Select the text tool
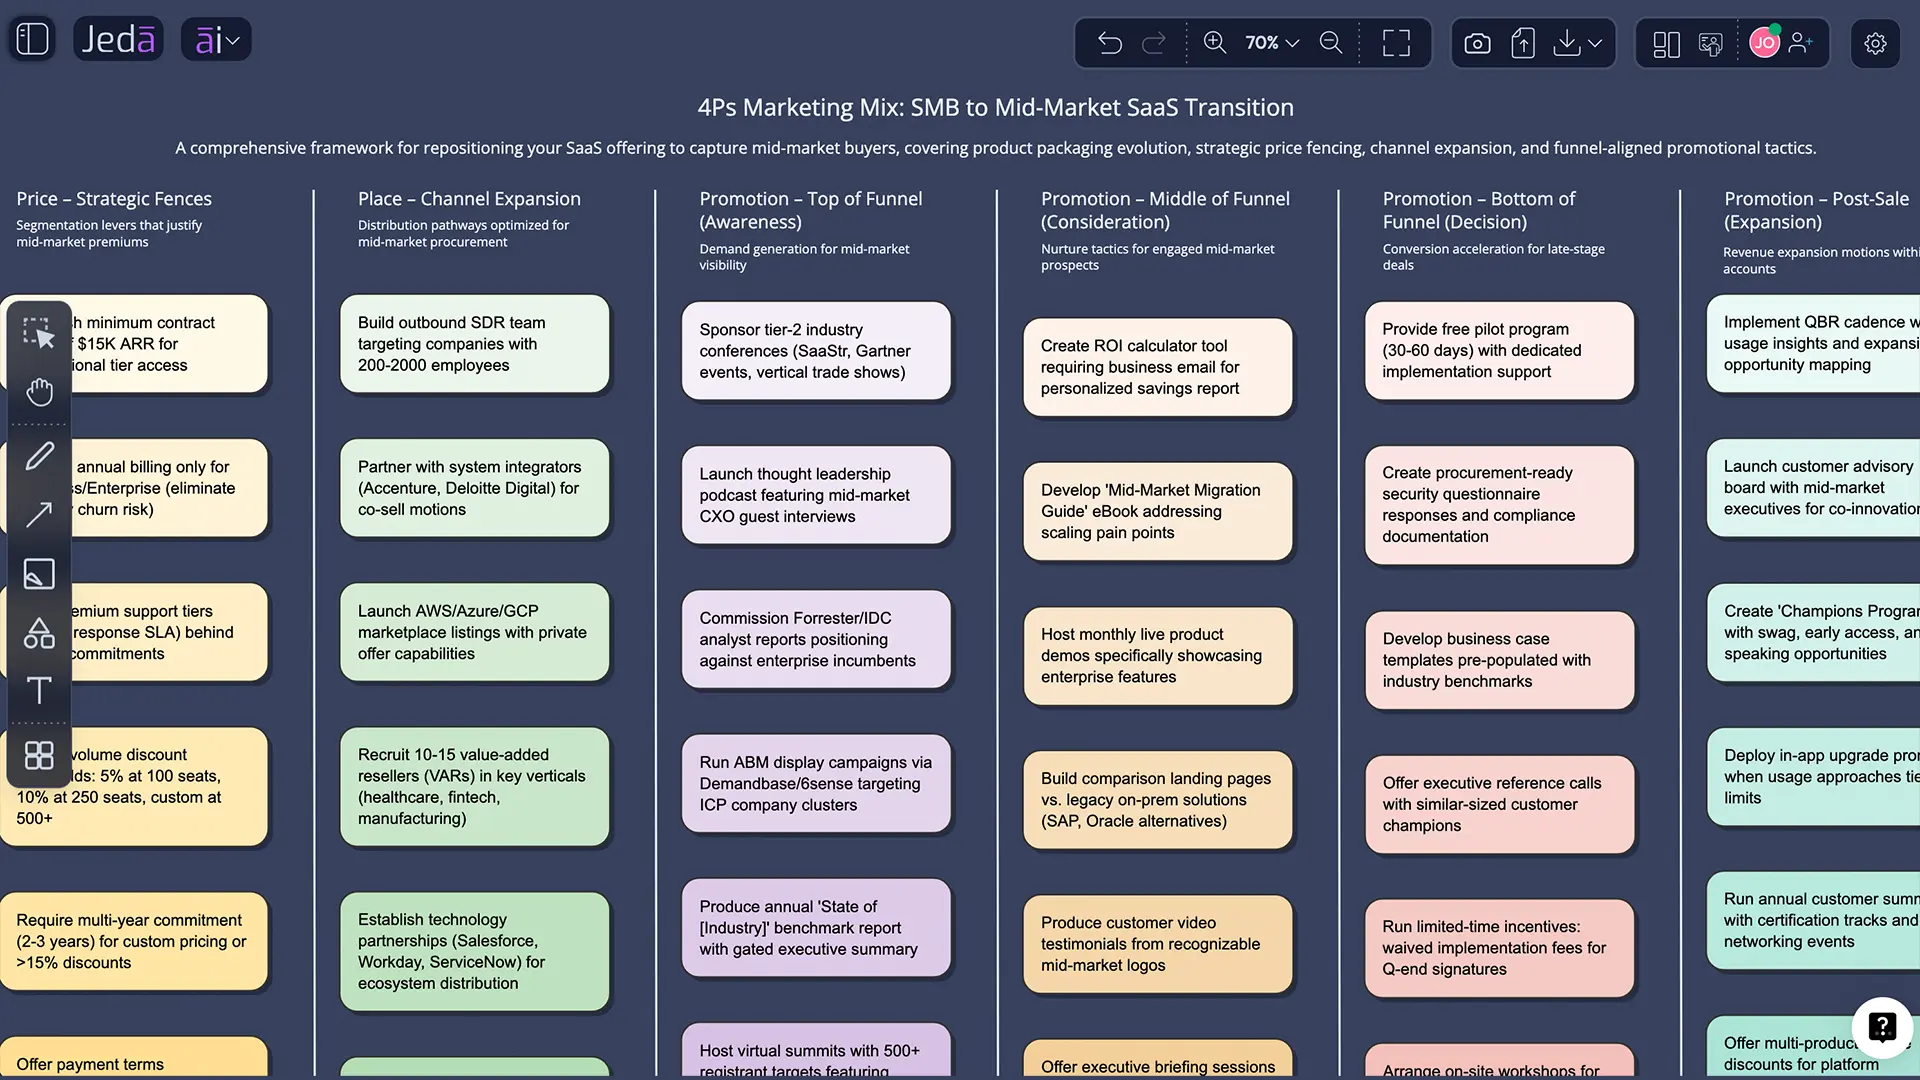This screenshot has width=1920, height=1080. pos(39,690)
